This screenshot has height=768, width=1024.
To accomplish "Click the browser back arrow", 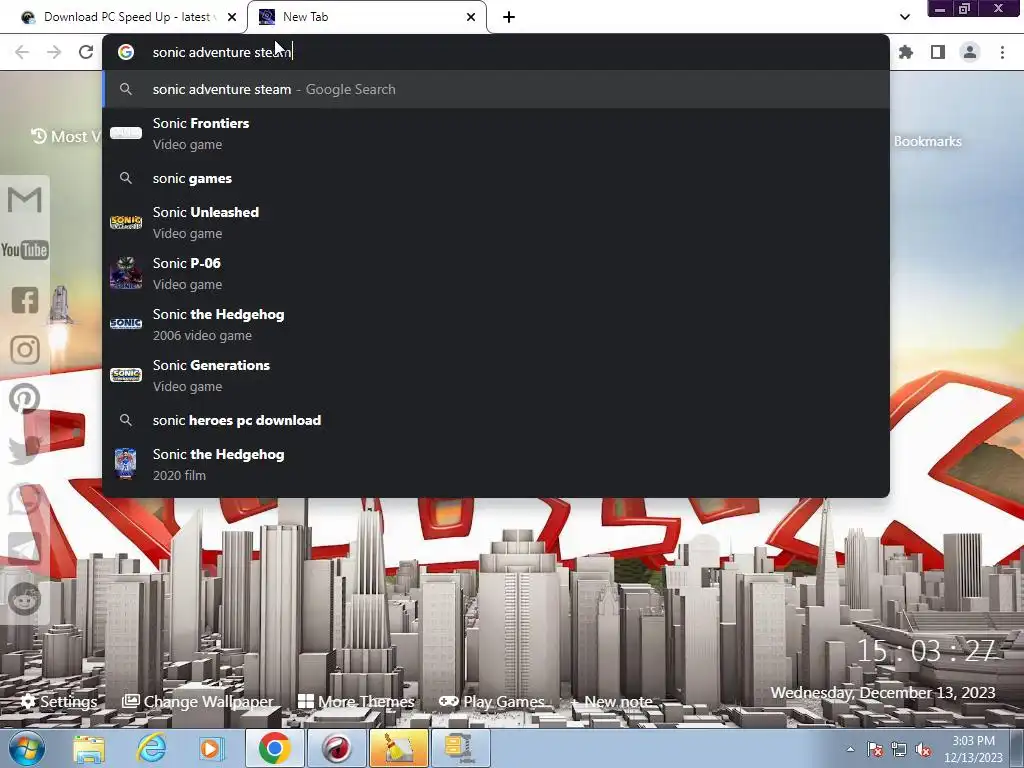I will point(22,52).
